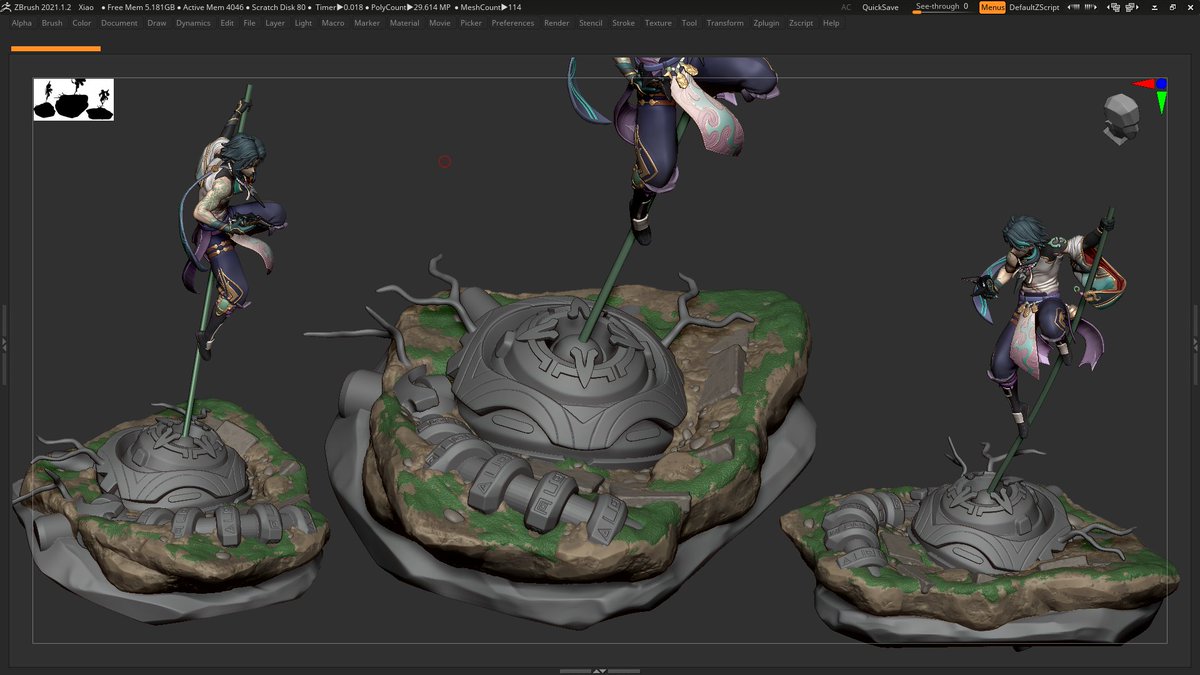Open the Transform menu
The width and height of the screenshot is (1200, 675).
pos(725,23)
